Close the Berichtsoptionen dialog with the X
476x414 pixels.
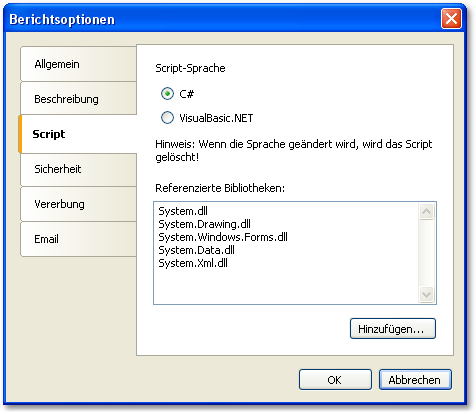451,19
